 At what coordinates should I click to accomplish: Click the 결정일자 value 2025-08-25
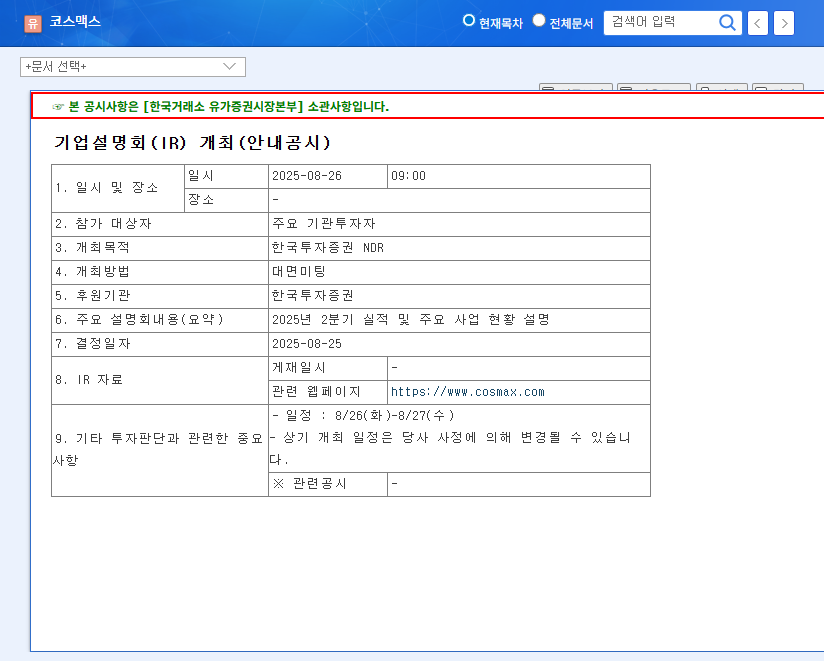pyautogui.click(x=459, y=344)
